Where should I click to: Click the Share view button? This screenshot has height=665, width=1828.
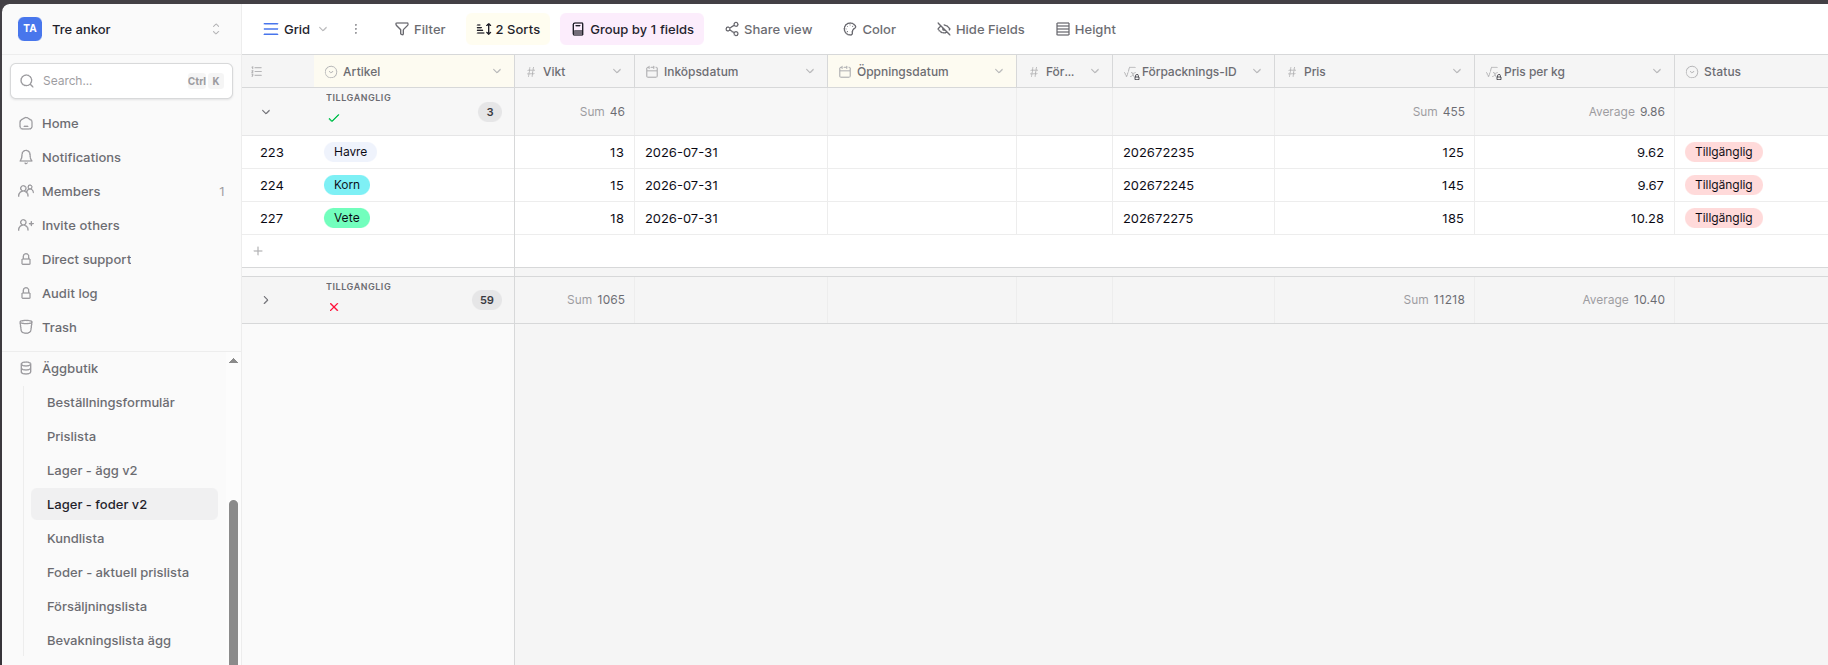[768, 30]
